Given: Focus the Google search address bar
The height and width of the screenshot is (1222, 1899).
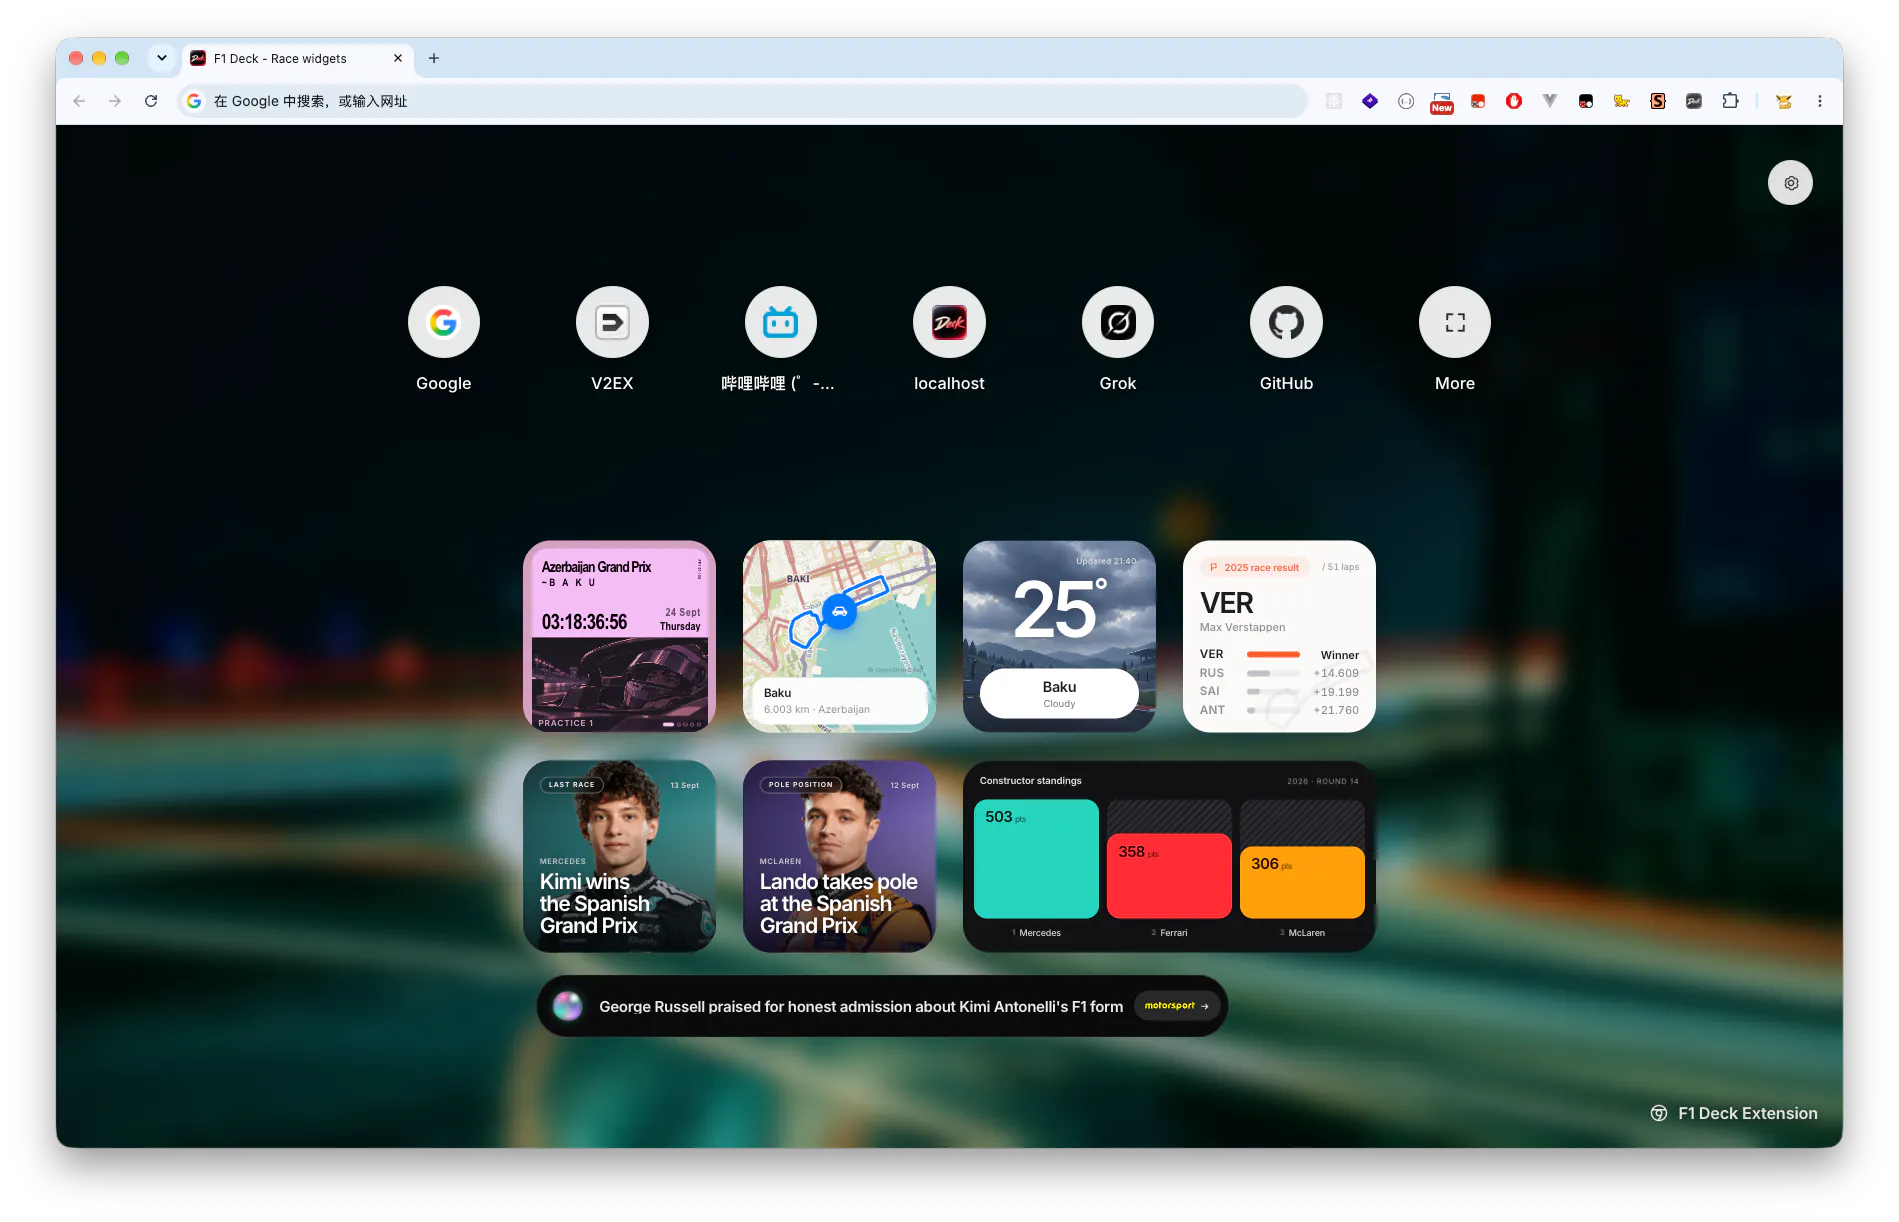Looking at the screenshot, I should point(742,101).
